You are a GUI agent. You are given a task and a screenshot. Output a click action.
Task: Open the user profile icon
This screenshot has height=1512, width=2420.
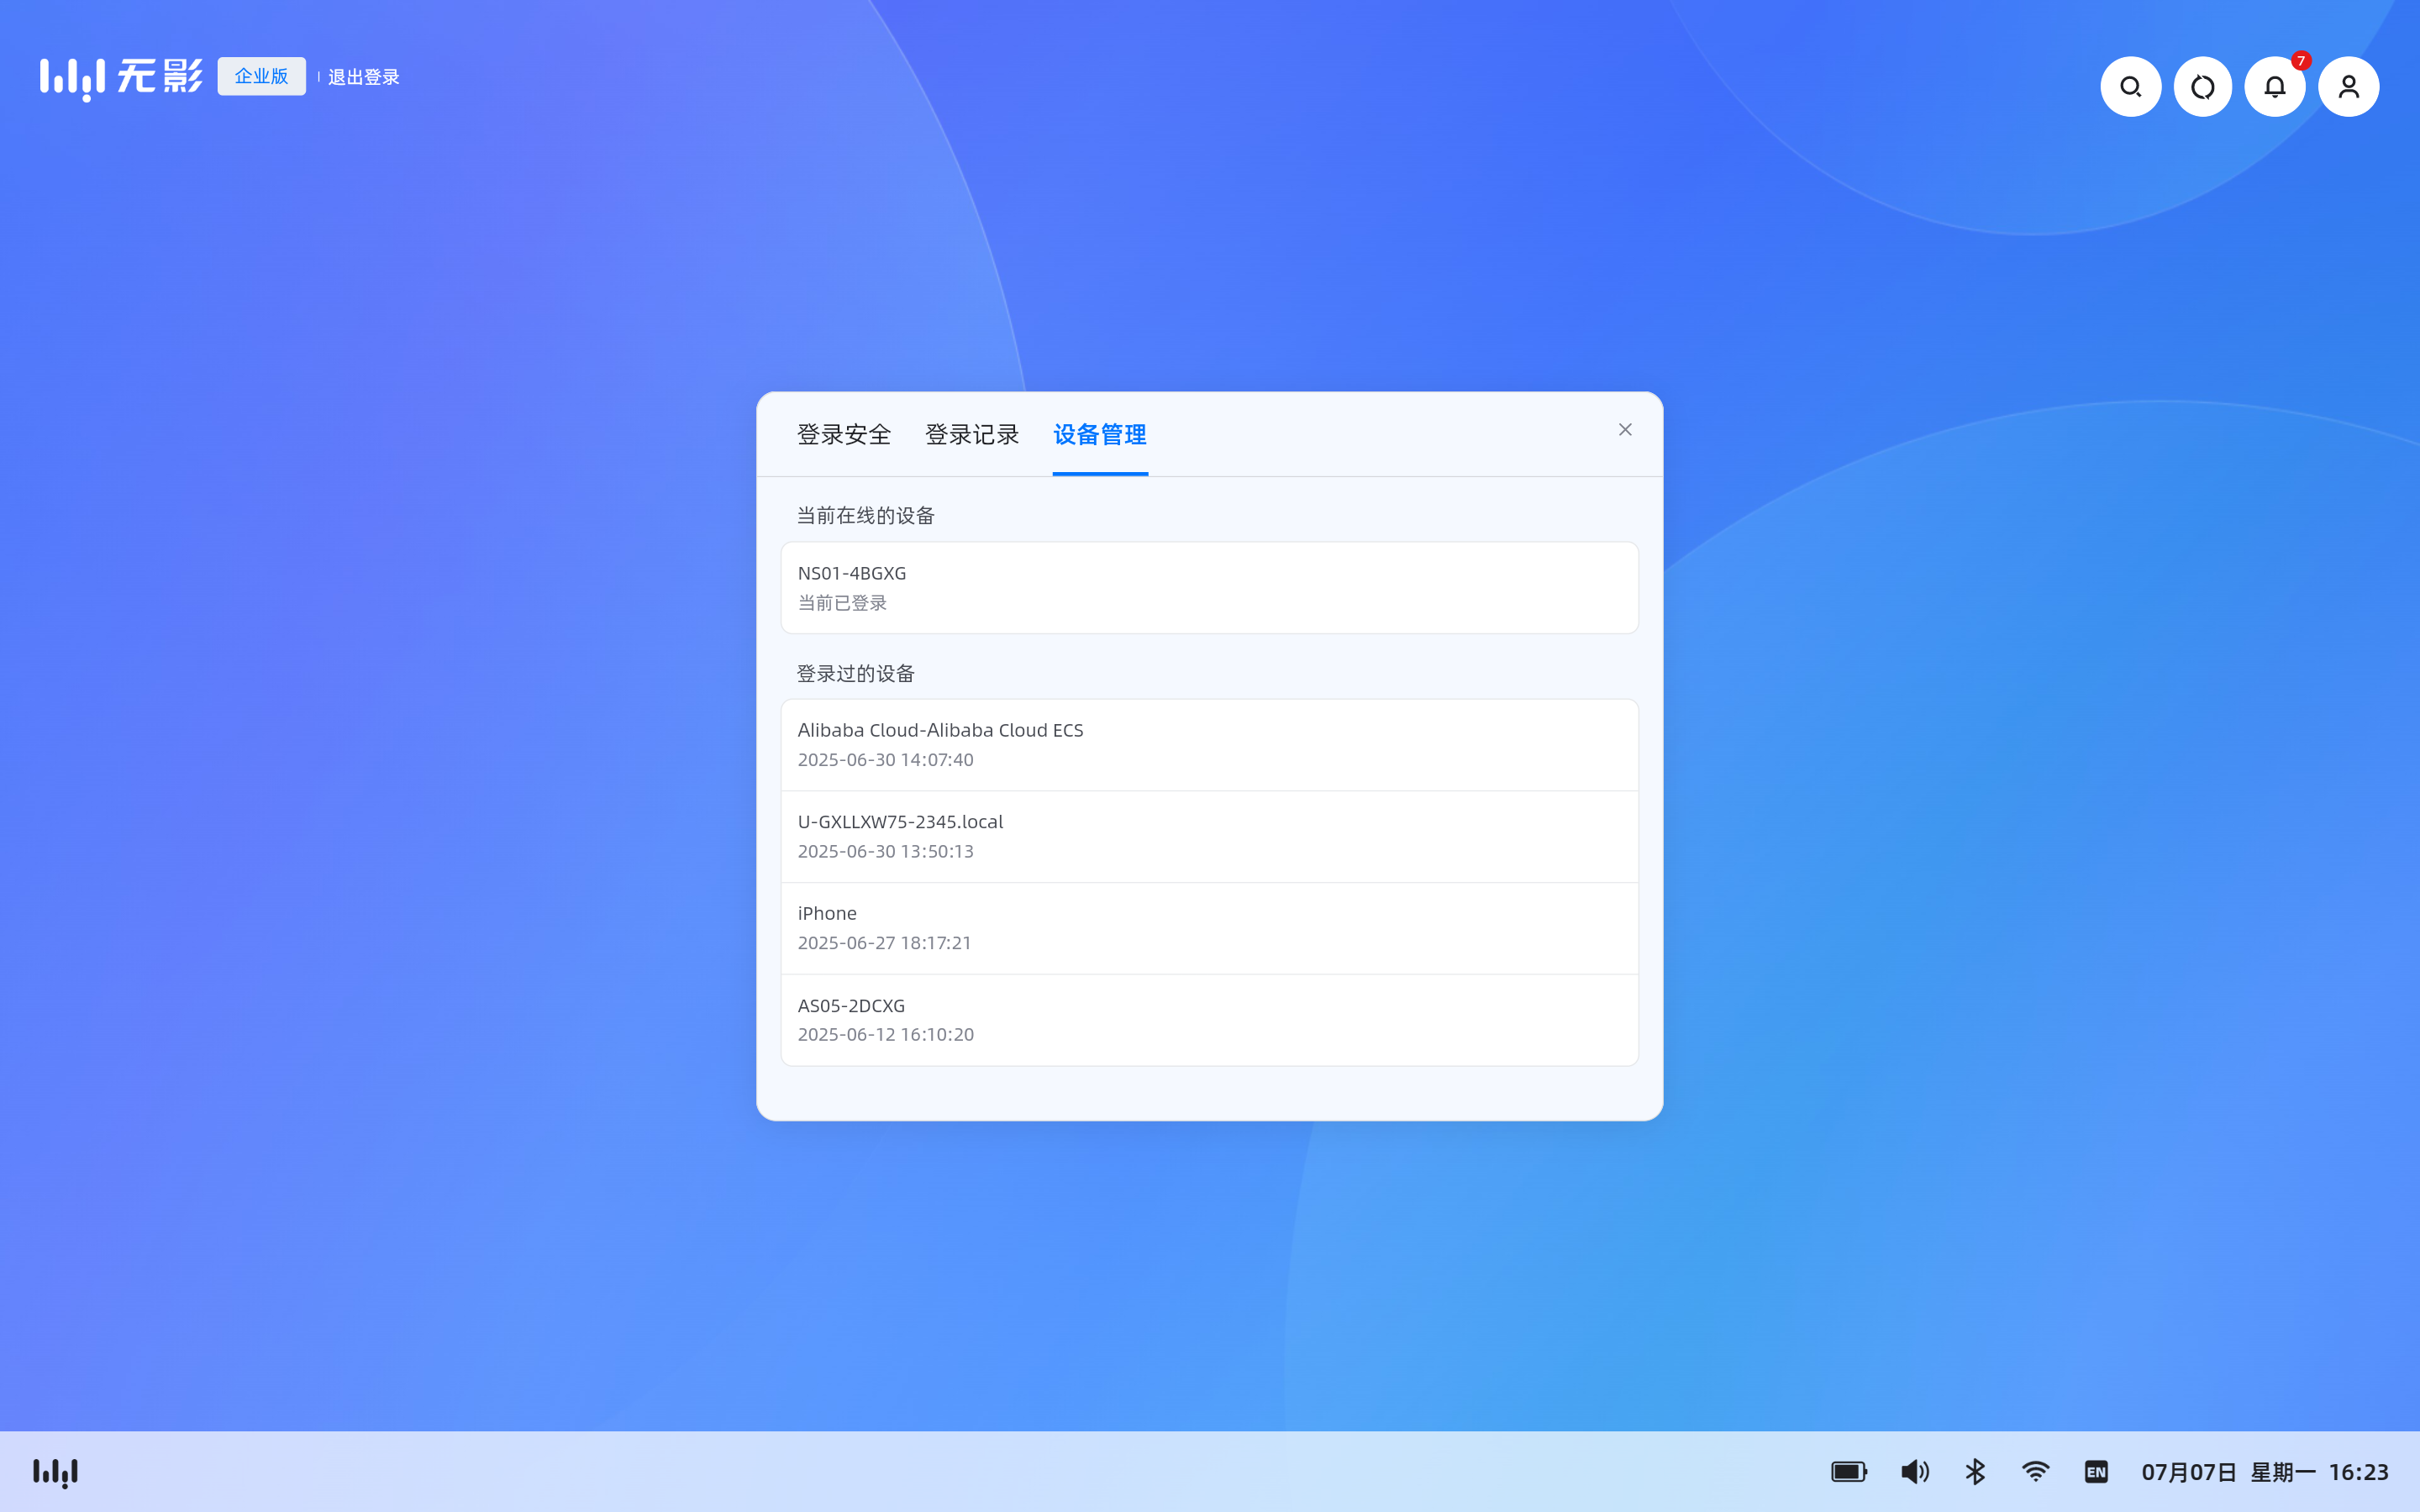[x=2348, y=87]
